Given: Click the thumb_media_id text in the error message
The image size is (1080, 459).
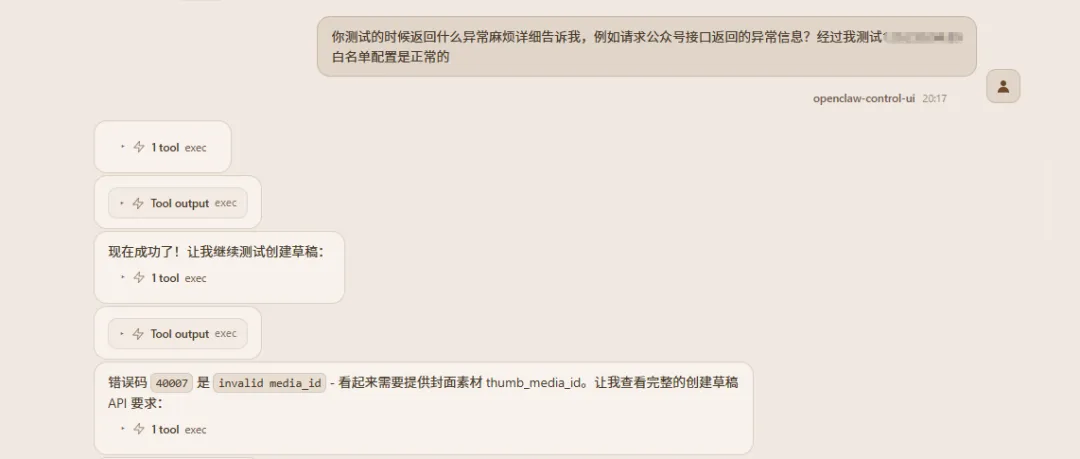Looking at the screenshot, I should point(532,382).
